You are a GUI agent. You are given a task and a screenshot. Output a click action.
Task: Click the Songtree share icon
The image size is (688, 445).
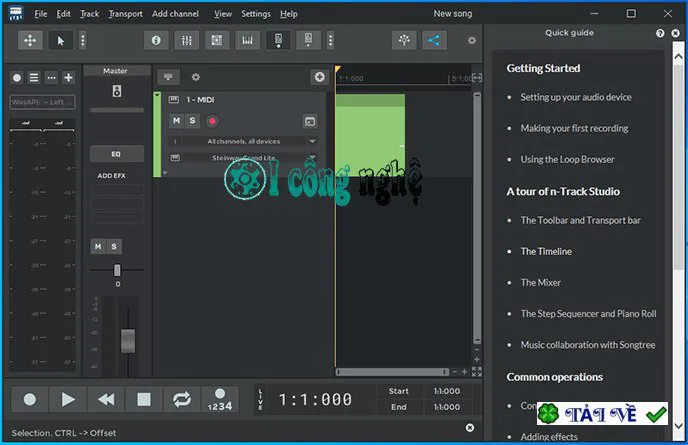click(x=434, y=40)
